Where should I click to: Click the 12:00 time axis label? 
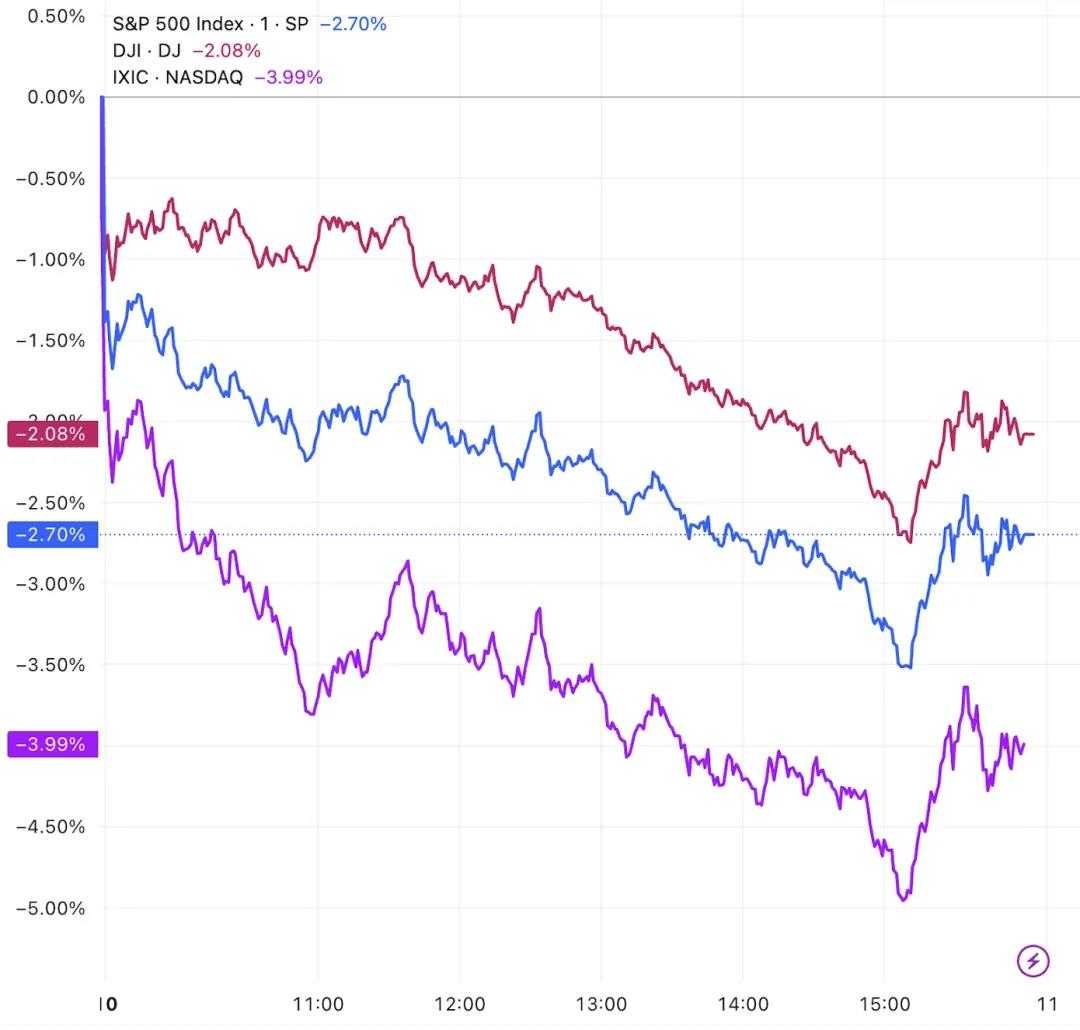pyautogui.click(x=459, y=1004)
